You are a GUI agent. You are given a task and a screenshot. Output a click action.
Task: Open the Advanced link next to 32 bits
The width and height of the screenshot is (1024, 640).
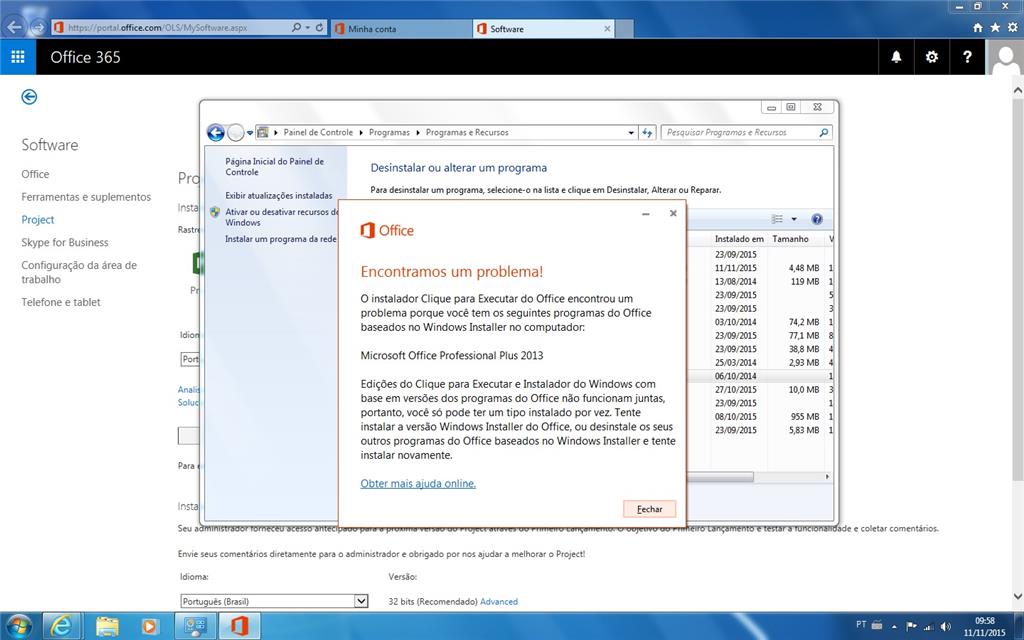tap(499, 601)
